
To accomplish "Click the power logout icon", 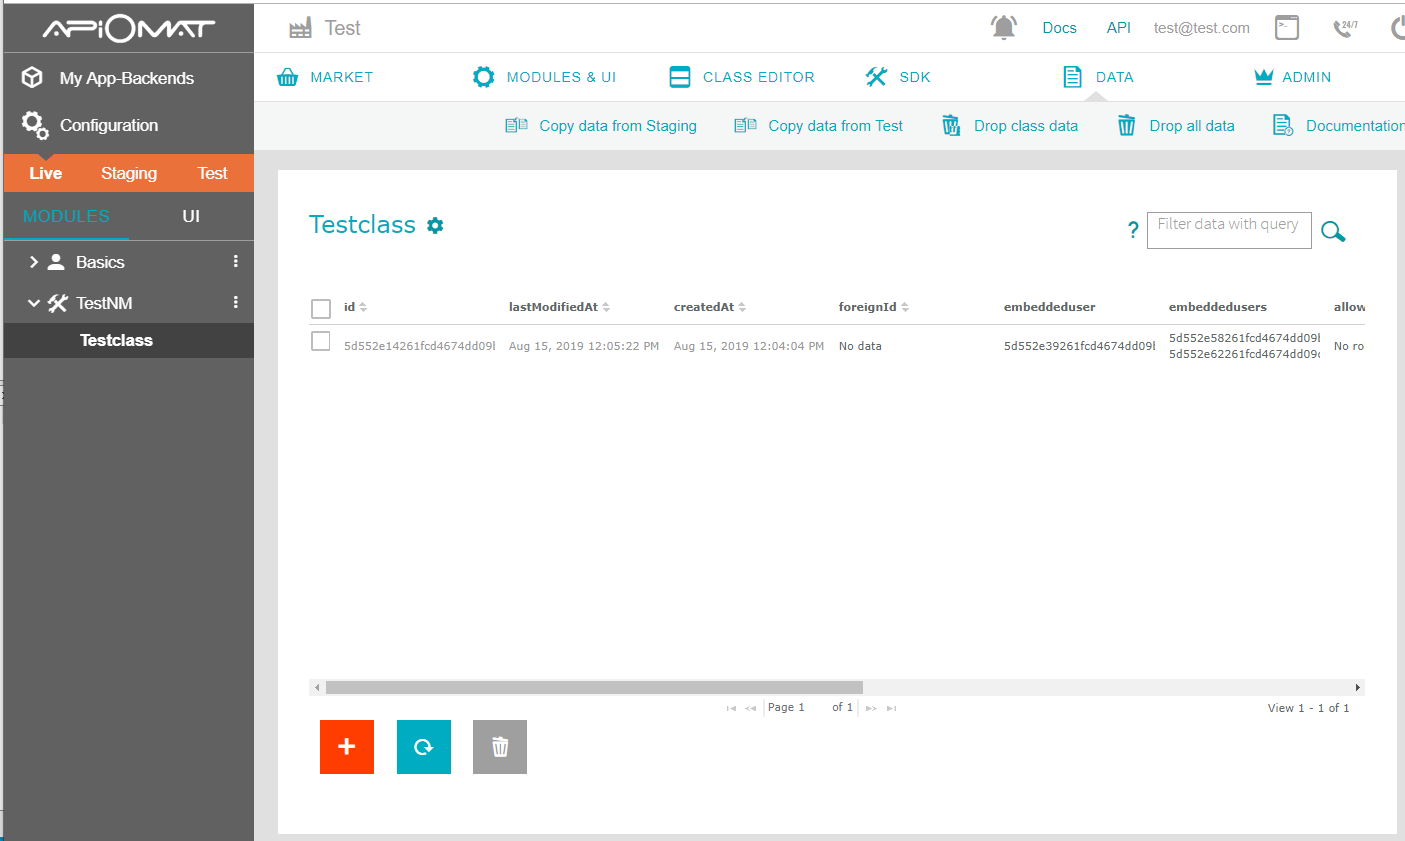I will tap(1398, 28).
